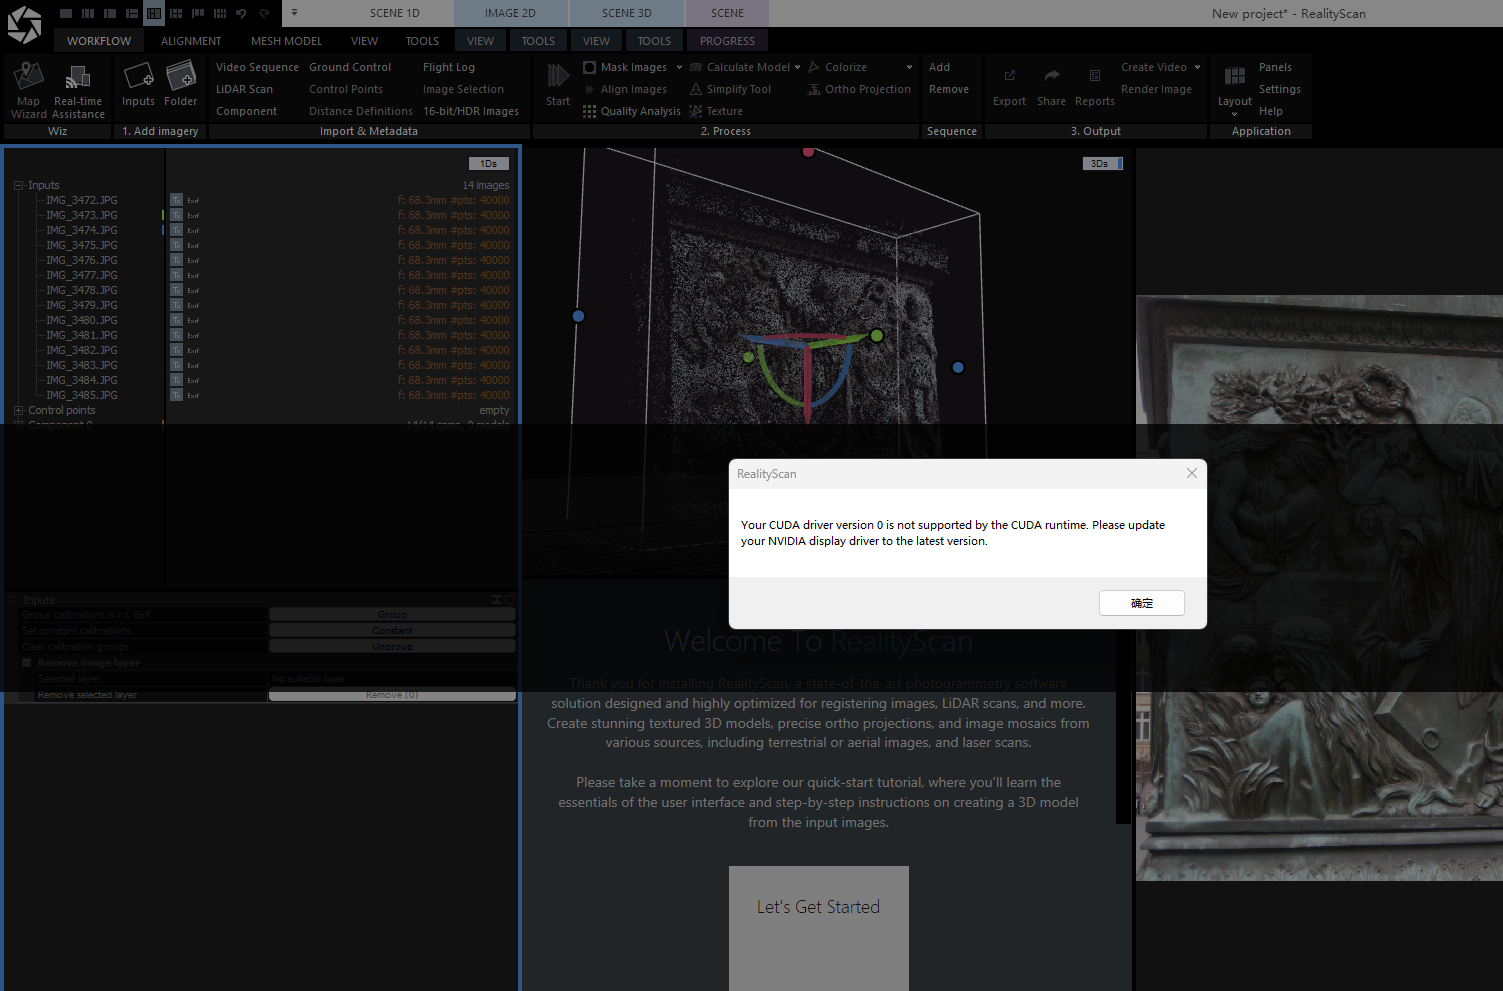Viewport: 1503px width, 991px height.
Task: Click the green handle on rotation gizmo
Action: [x=877, y=336]
